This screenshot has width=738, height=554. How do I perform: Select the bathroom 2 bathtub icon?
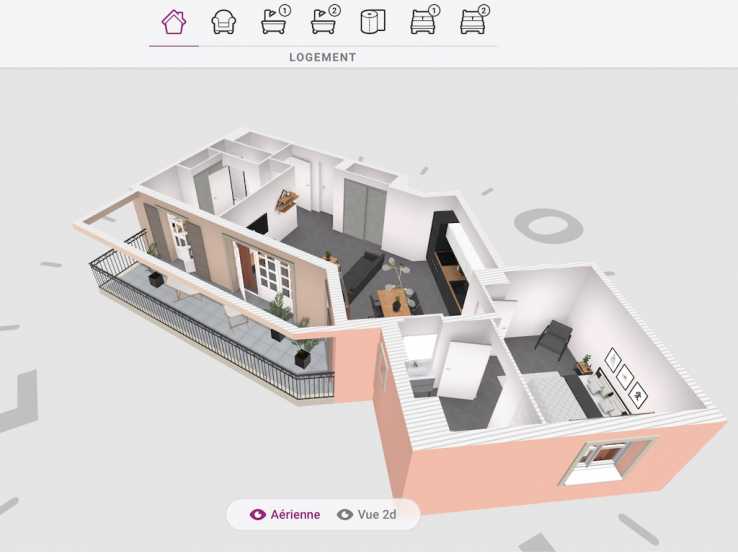(x=323, y=21)
